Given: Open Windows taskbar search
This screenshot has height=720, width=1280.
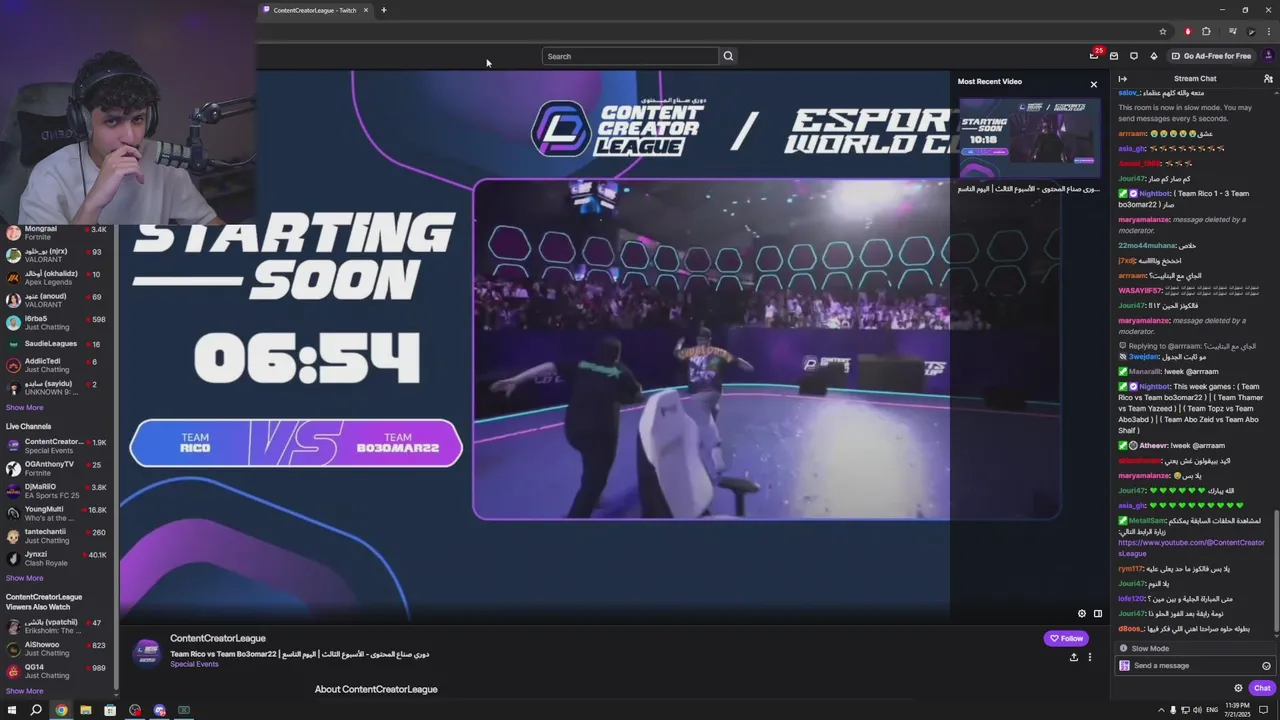Looking at the screenshot, I should click(x=36, y=710).
